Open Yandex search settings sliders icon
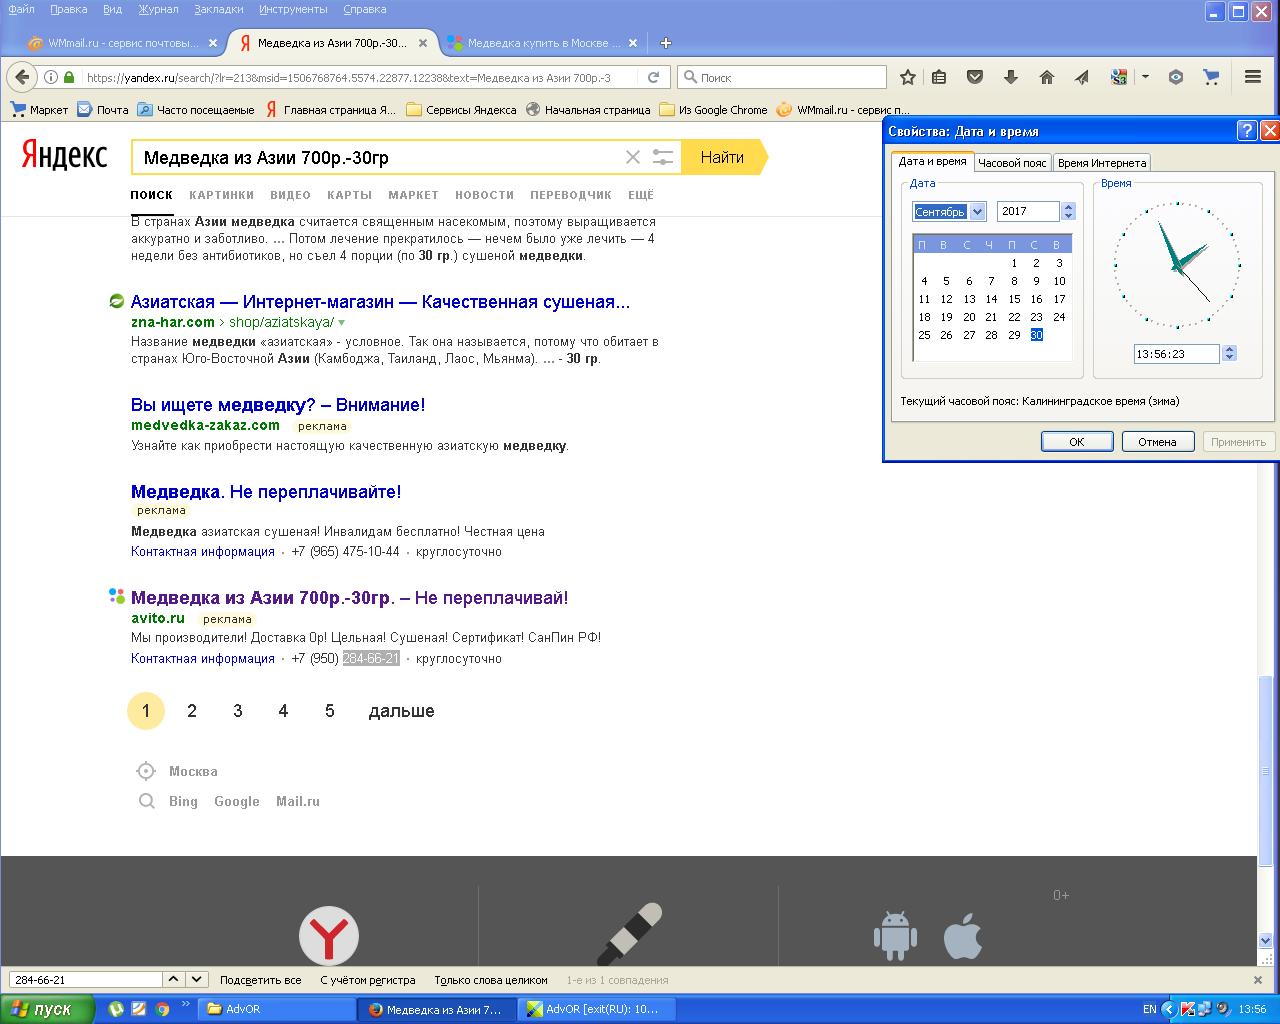Image resolution: width=1280 pixels, height=1024 pixels. pyautogui.click(x=662, y=157)
